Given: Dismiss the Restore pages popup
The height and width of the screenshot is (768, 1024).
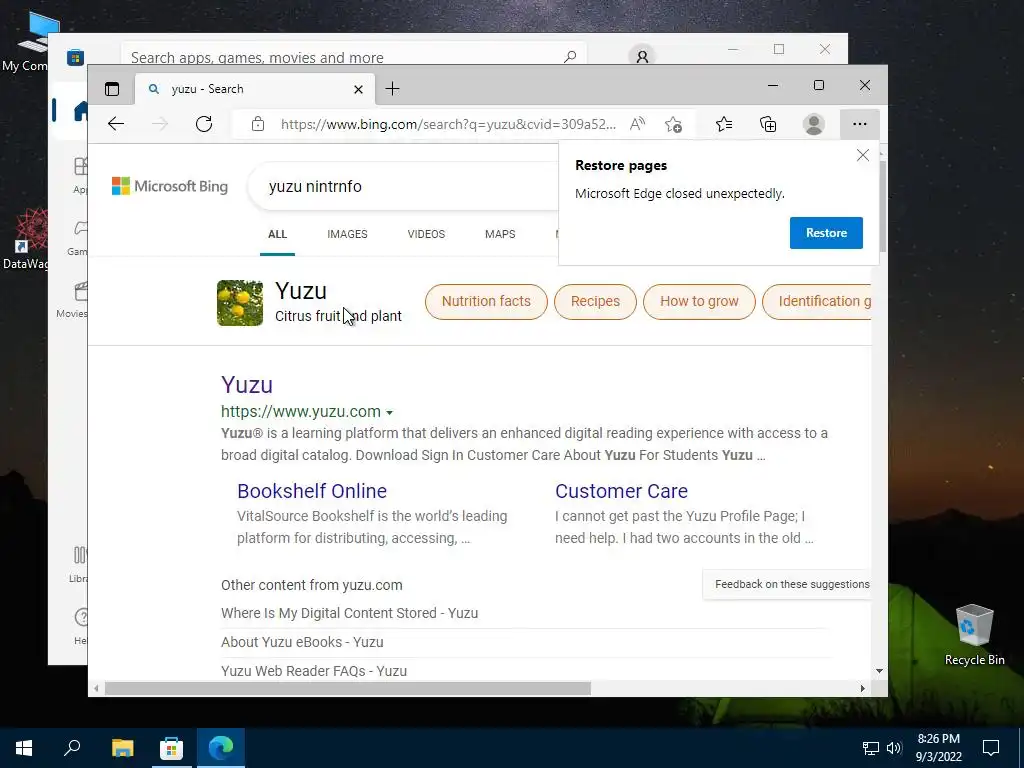Looking at the screenshot, I should pos(863,155).
